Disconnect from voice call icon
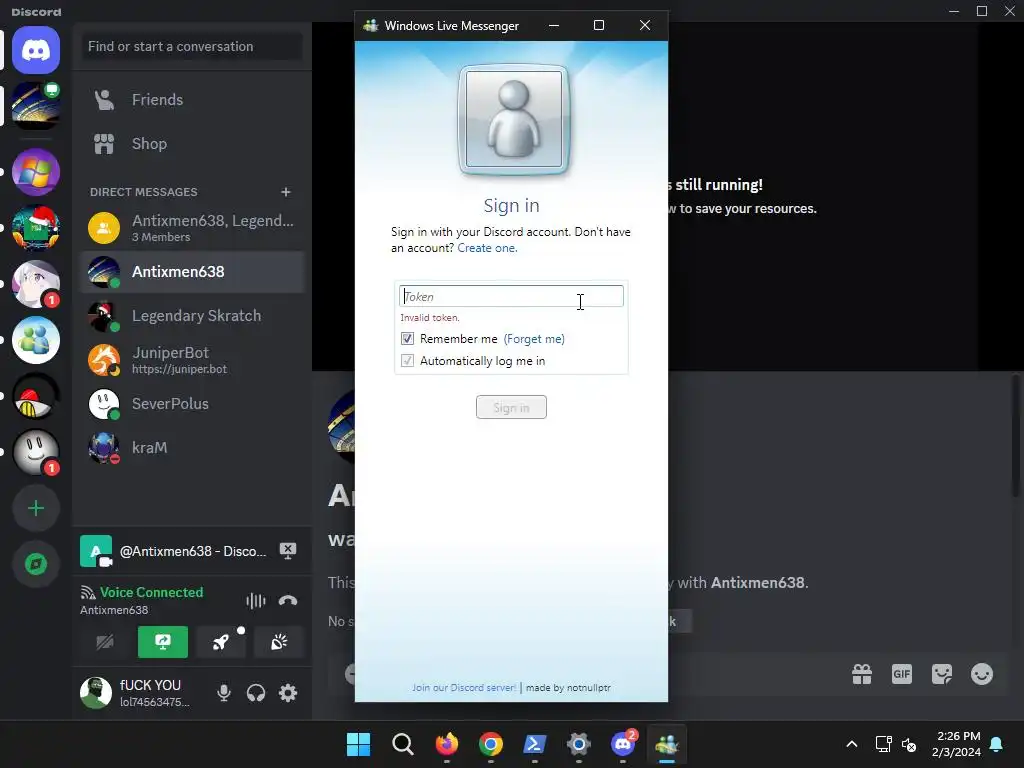Screen dimensions: 1024x768 (288, 601)
